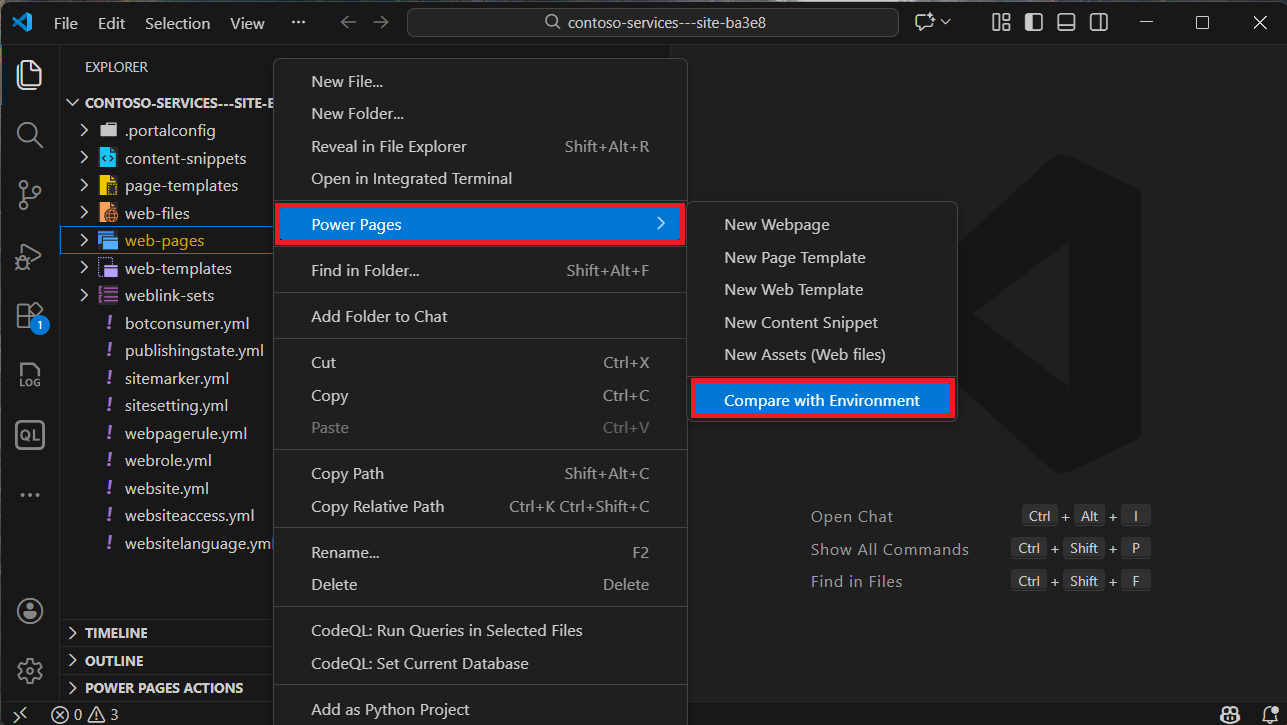Click the Accounts icon in activity bar

click(x=29, y=611)
